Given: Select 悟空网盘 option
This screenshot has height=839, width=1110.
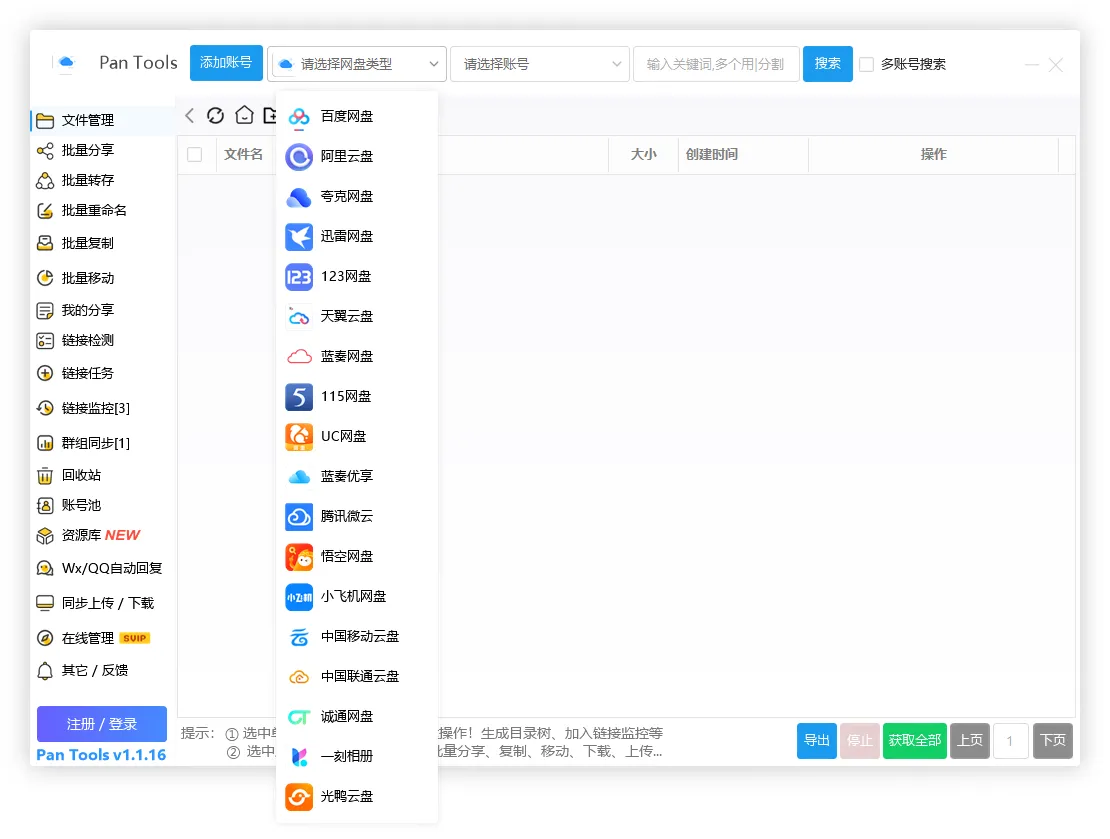Looking at the screenshot, I should pos(357,557).
